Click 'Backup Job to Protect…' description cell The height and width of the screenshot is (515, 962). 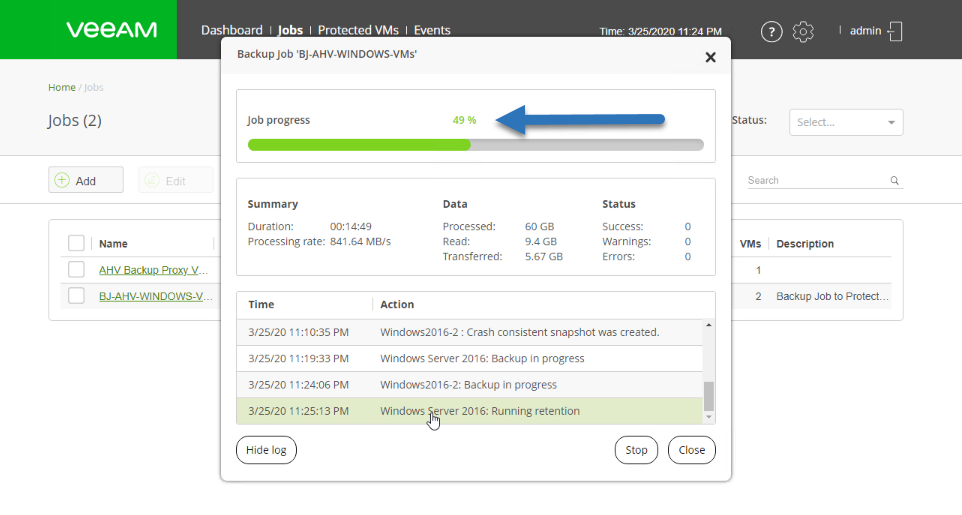833,296
